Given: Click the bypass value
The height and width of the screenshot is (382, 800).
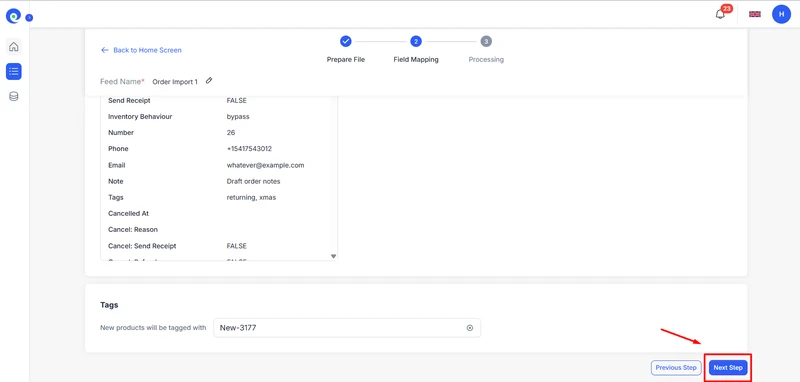Looking at the screenshot, I should click(238, 116).
